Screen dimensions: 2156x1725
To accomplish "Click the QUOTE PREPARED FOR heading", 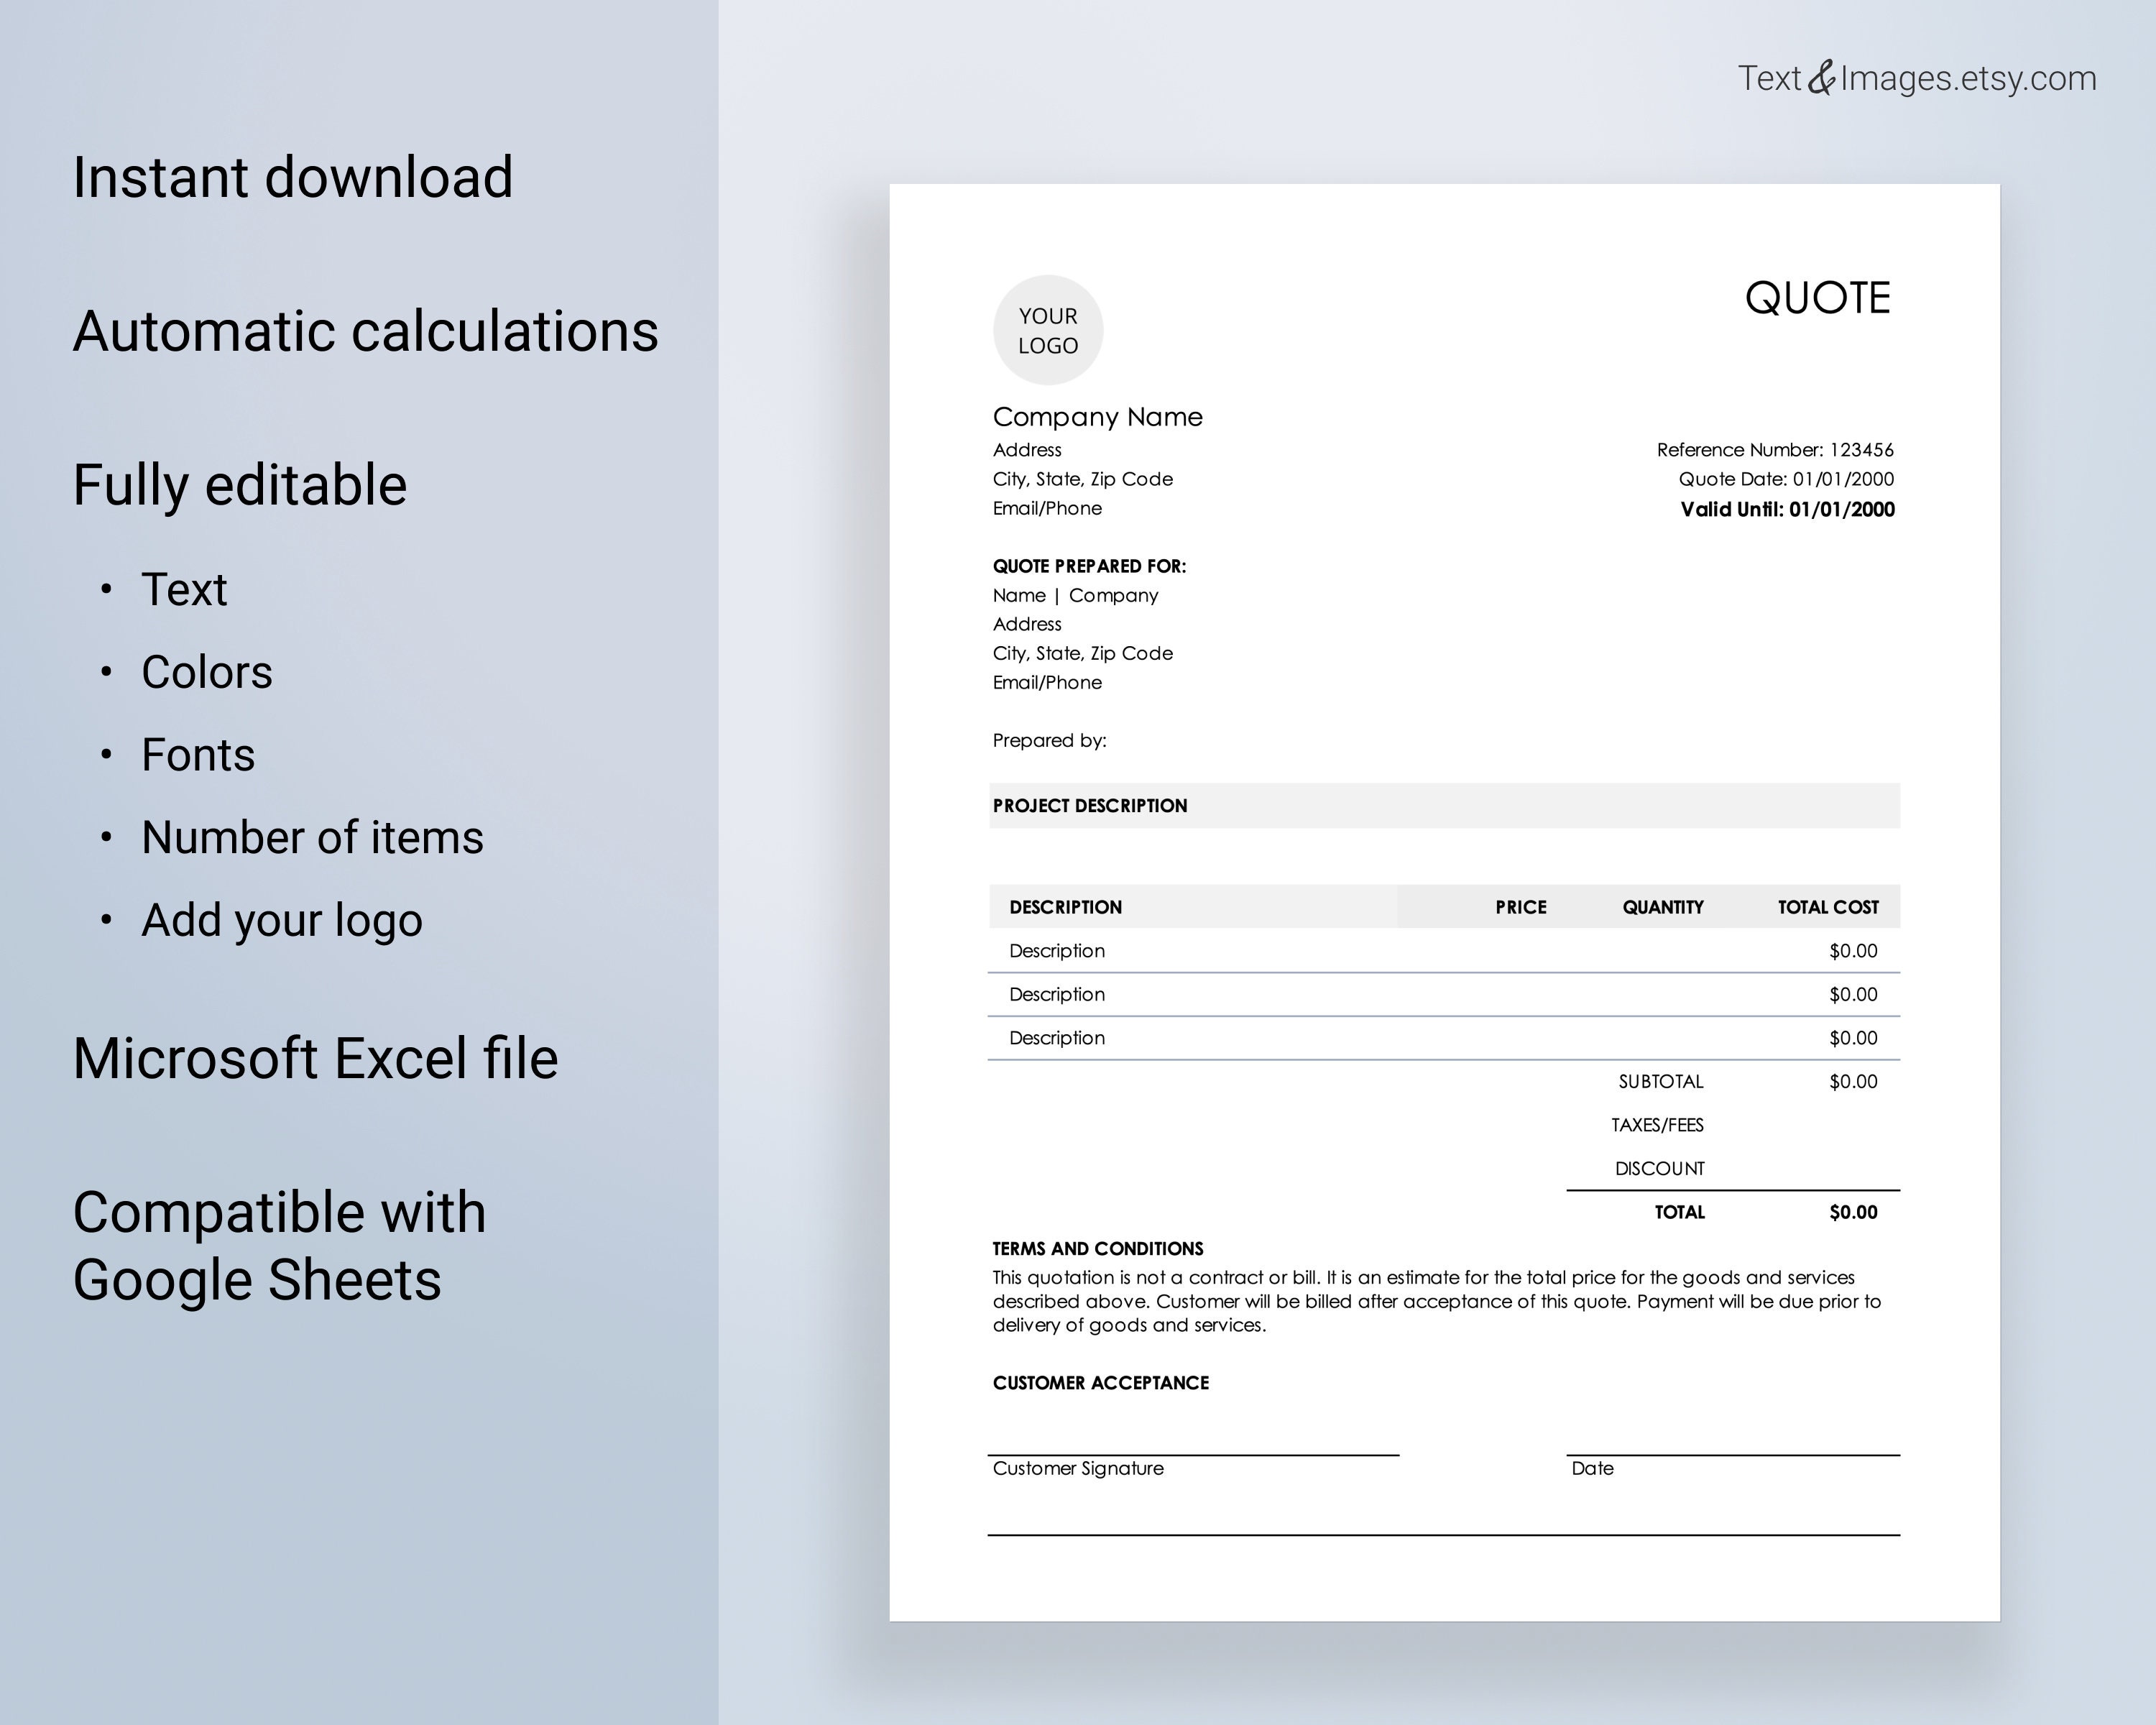I will (x=1089, y=565).
